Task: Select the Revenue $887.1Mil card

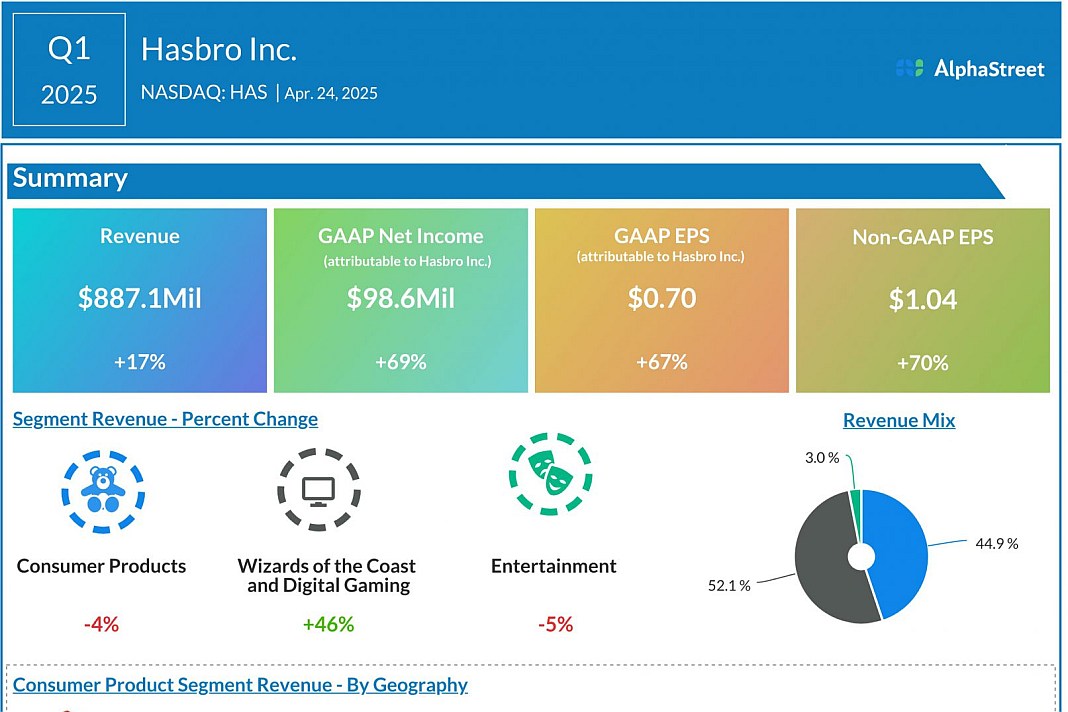Action: click(x=140, y=300)
